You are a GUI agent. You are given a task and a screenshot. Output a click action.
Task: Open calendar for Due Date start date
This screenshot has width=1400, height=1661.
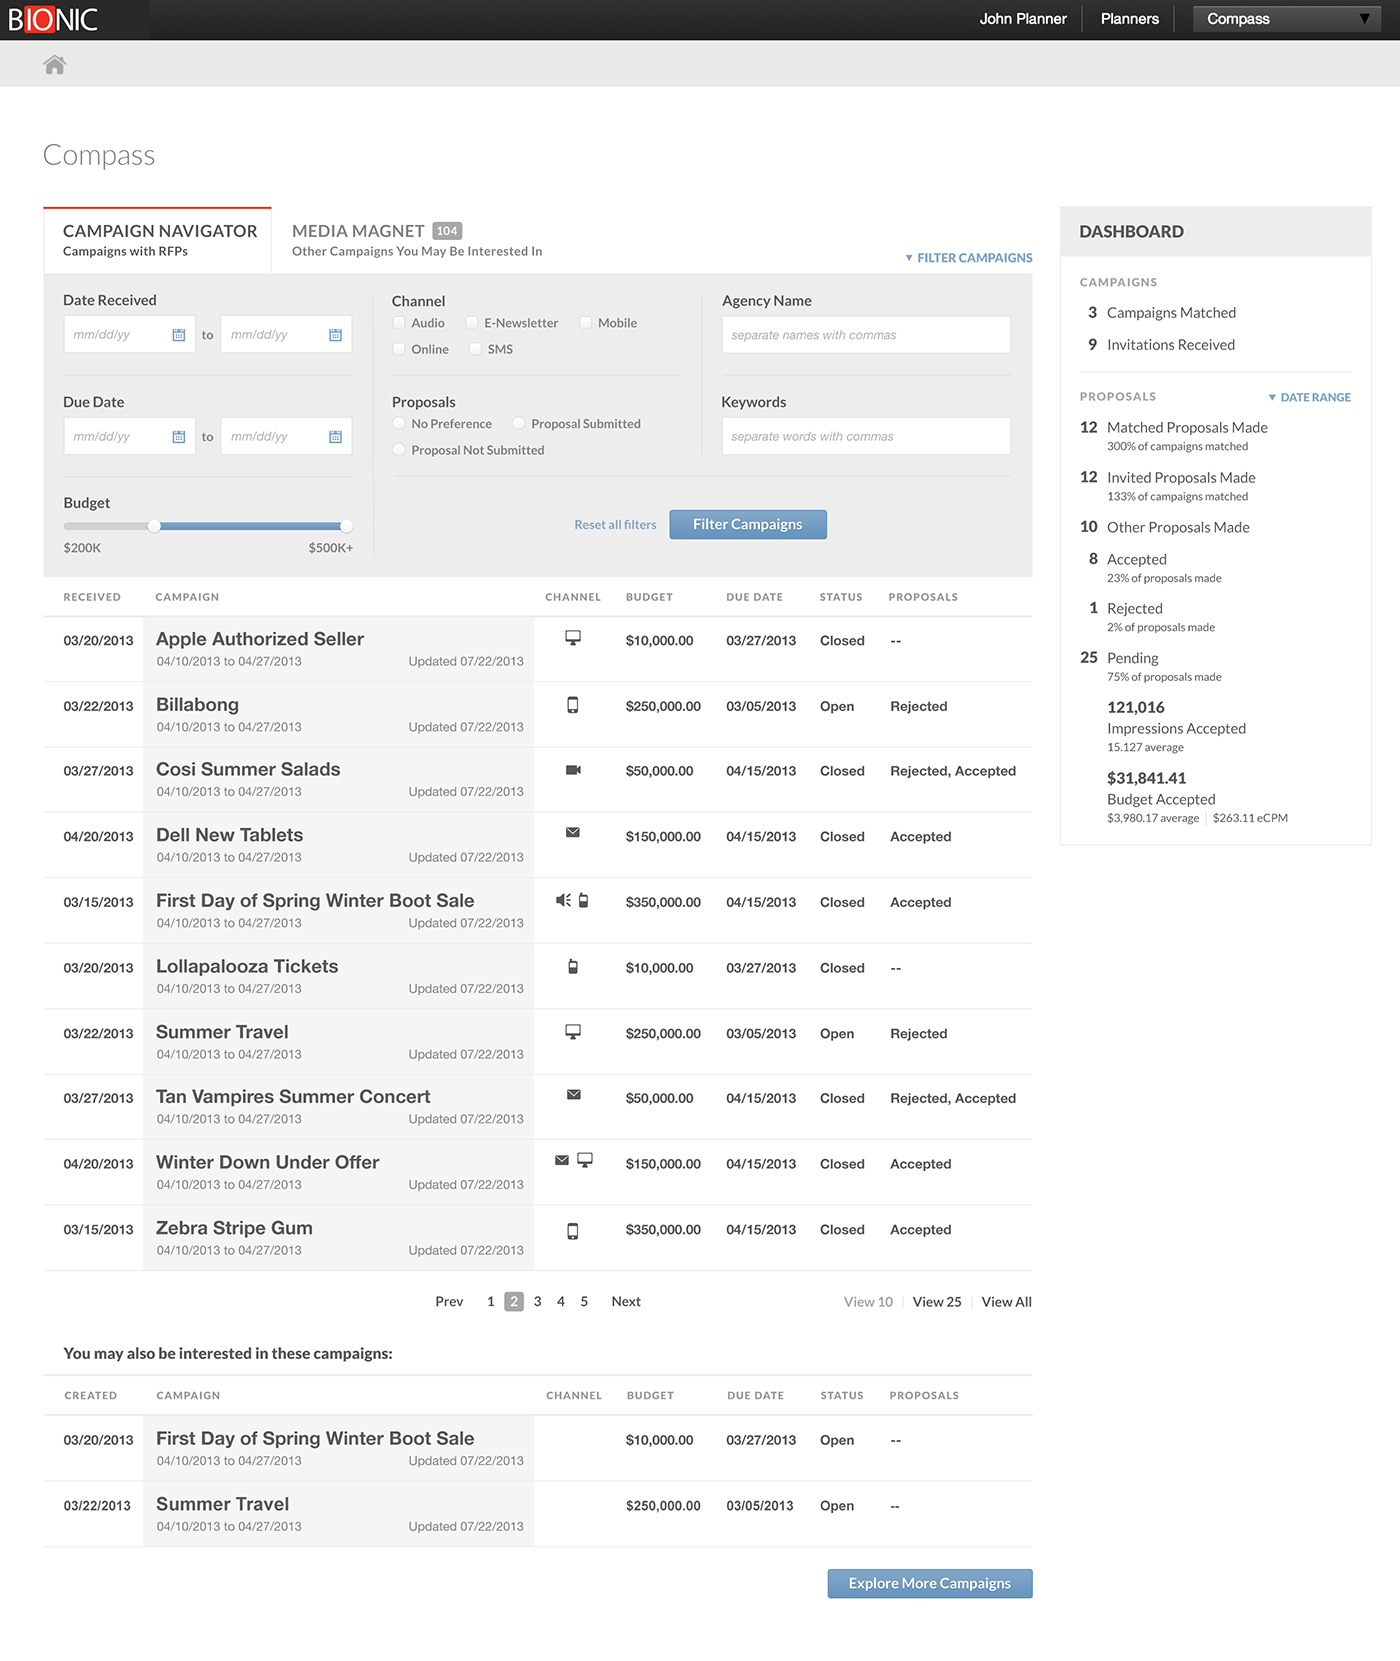point(179,437)
